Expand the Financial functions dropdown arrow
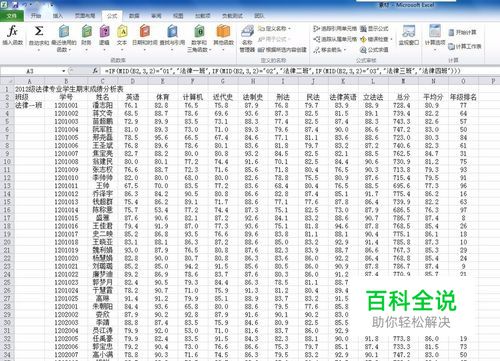Image resolution: width=500 pixels, height=361 pixels. [86, 50]
